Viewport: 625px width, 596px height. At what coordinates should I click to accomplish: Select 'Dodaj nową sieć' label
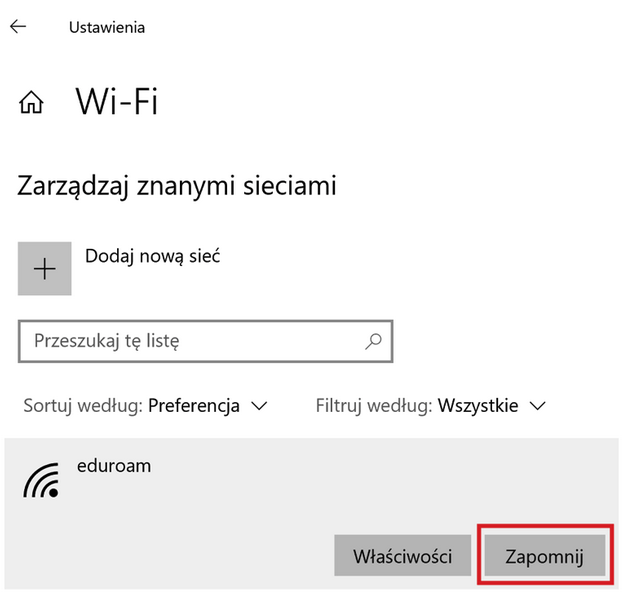(152, 256)
